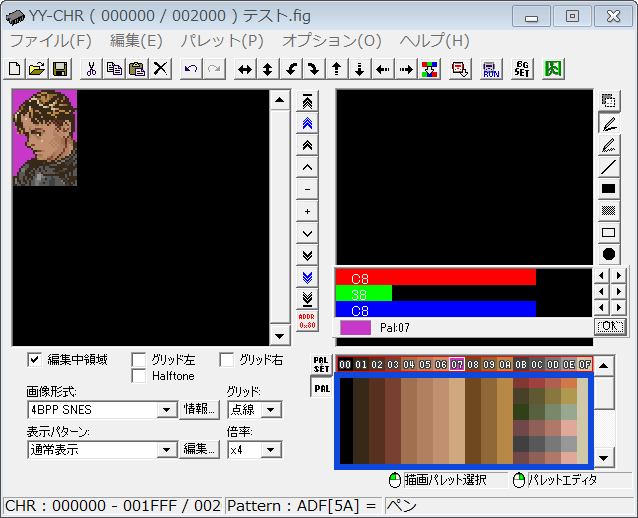Click CHR view scrollbar down arrow
Image resolution: width=638 pixels, height=518 pixels.
coord(280,336)
